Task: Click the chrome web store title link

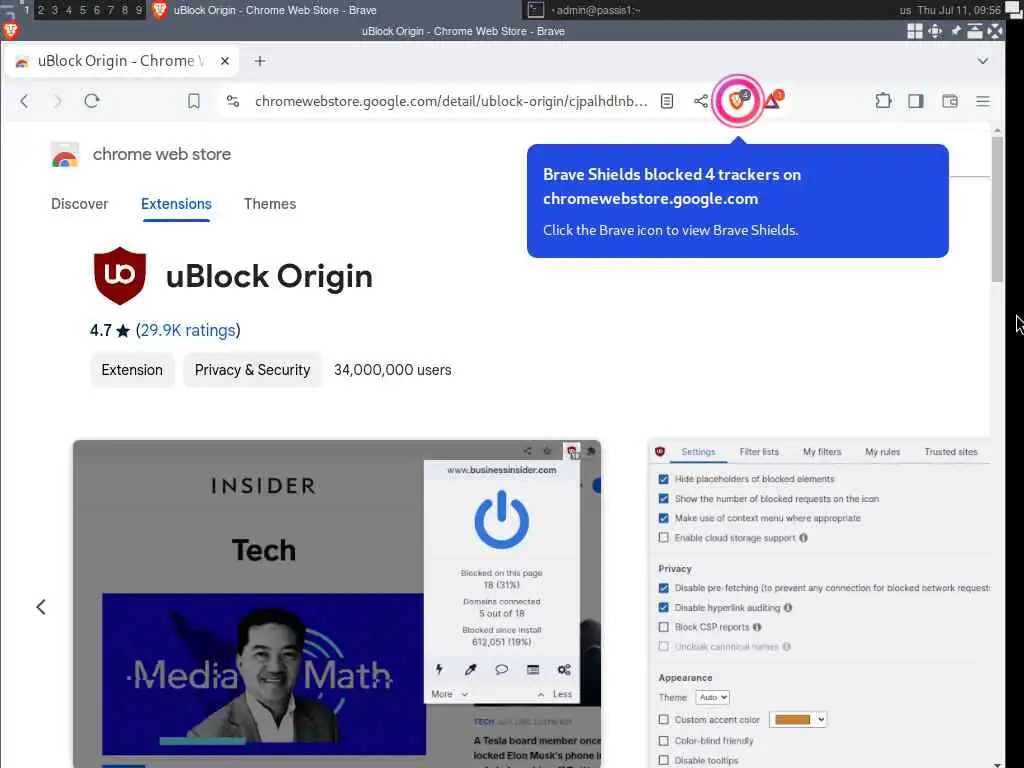Action: tap(161, 154)
